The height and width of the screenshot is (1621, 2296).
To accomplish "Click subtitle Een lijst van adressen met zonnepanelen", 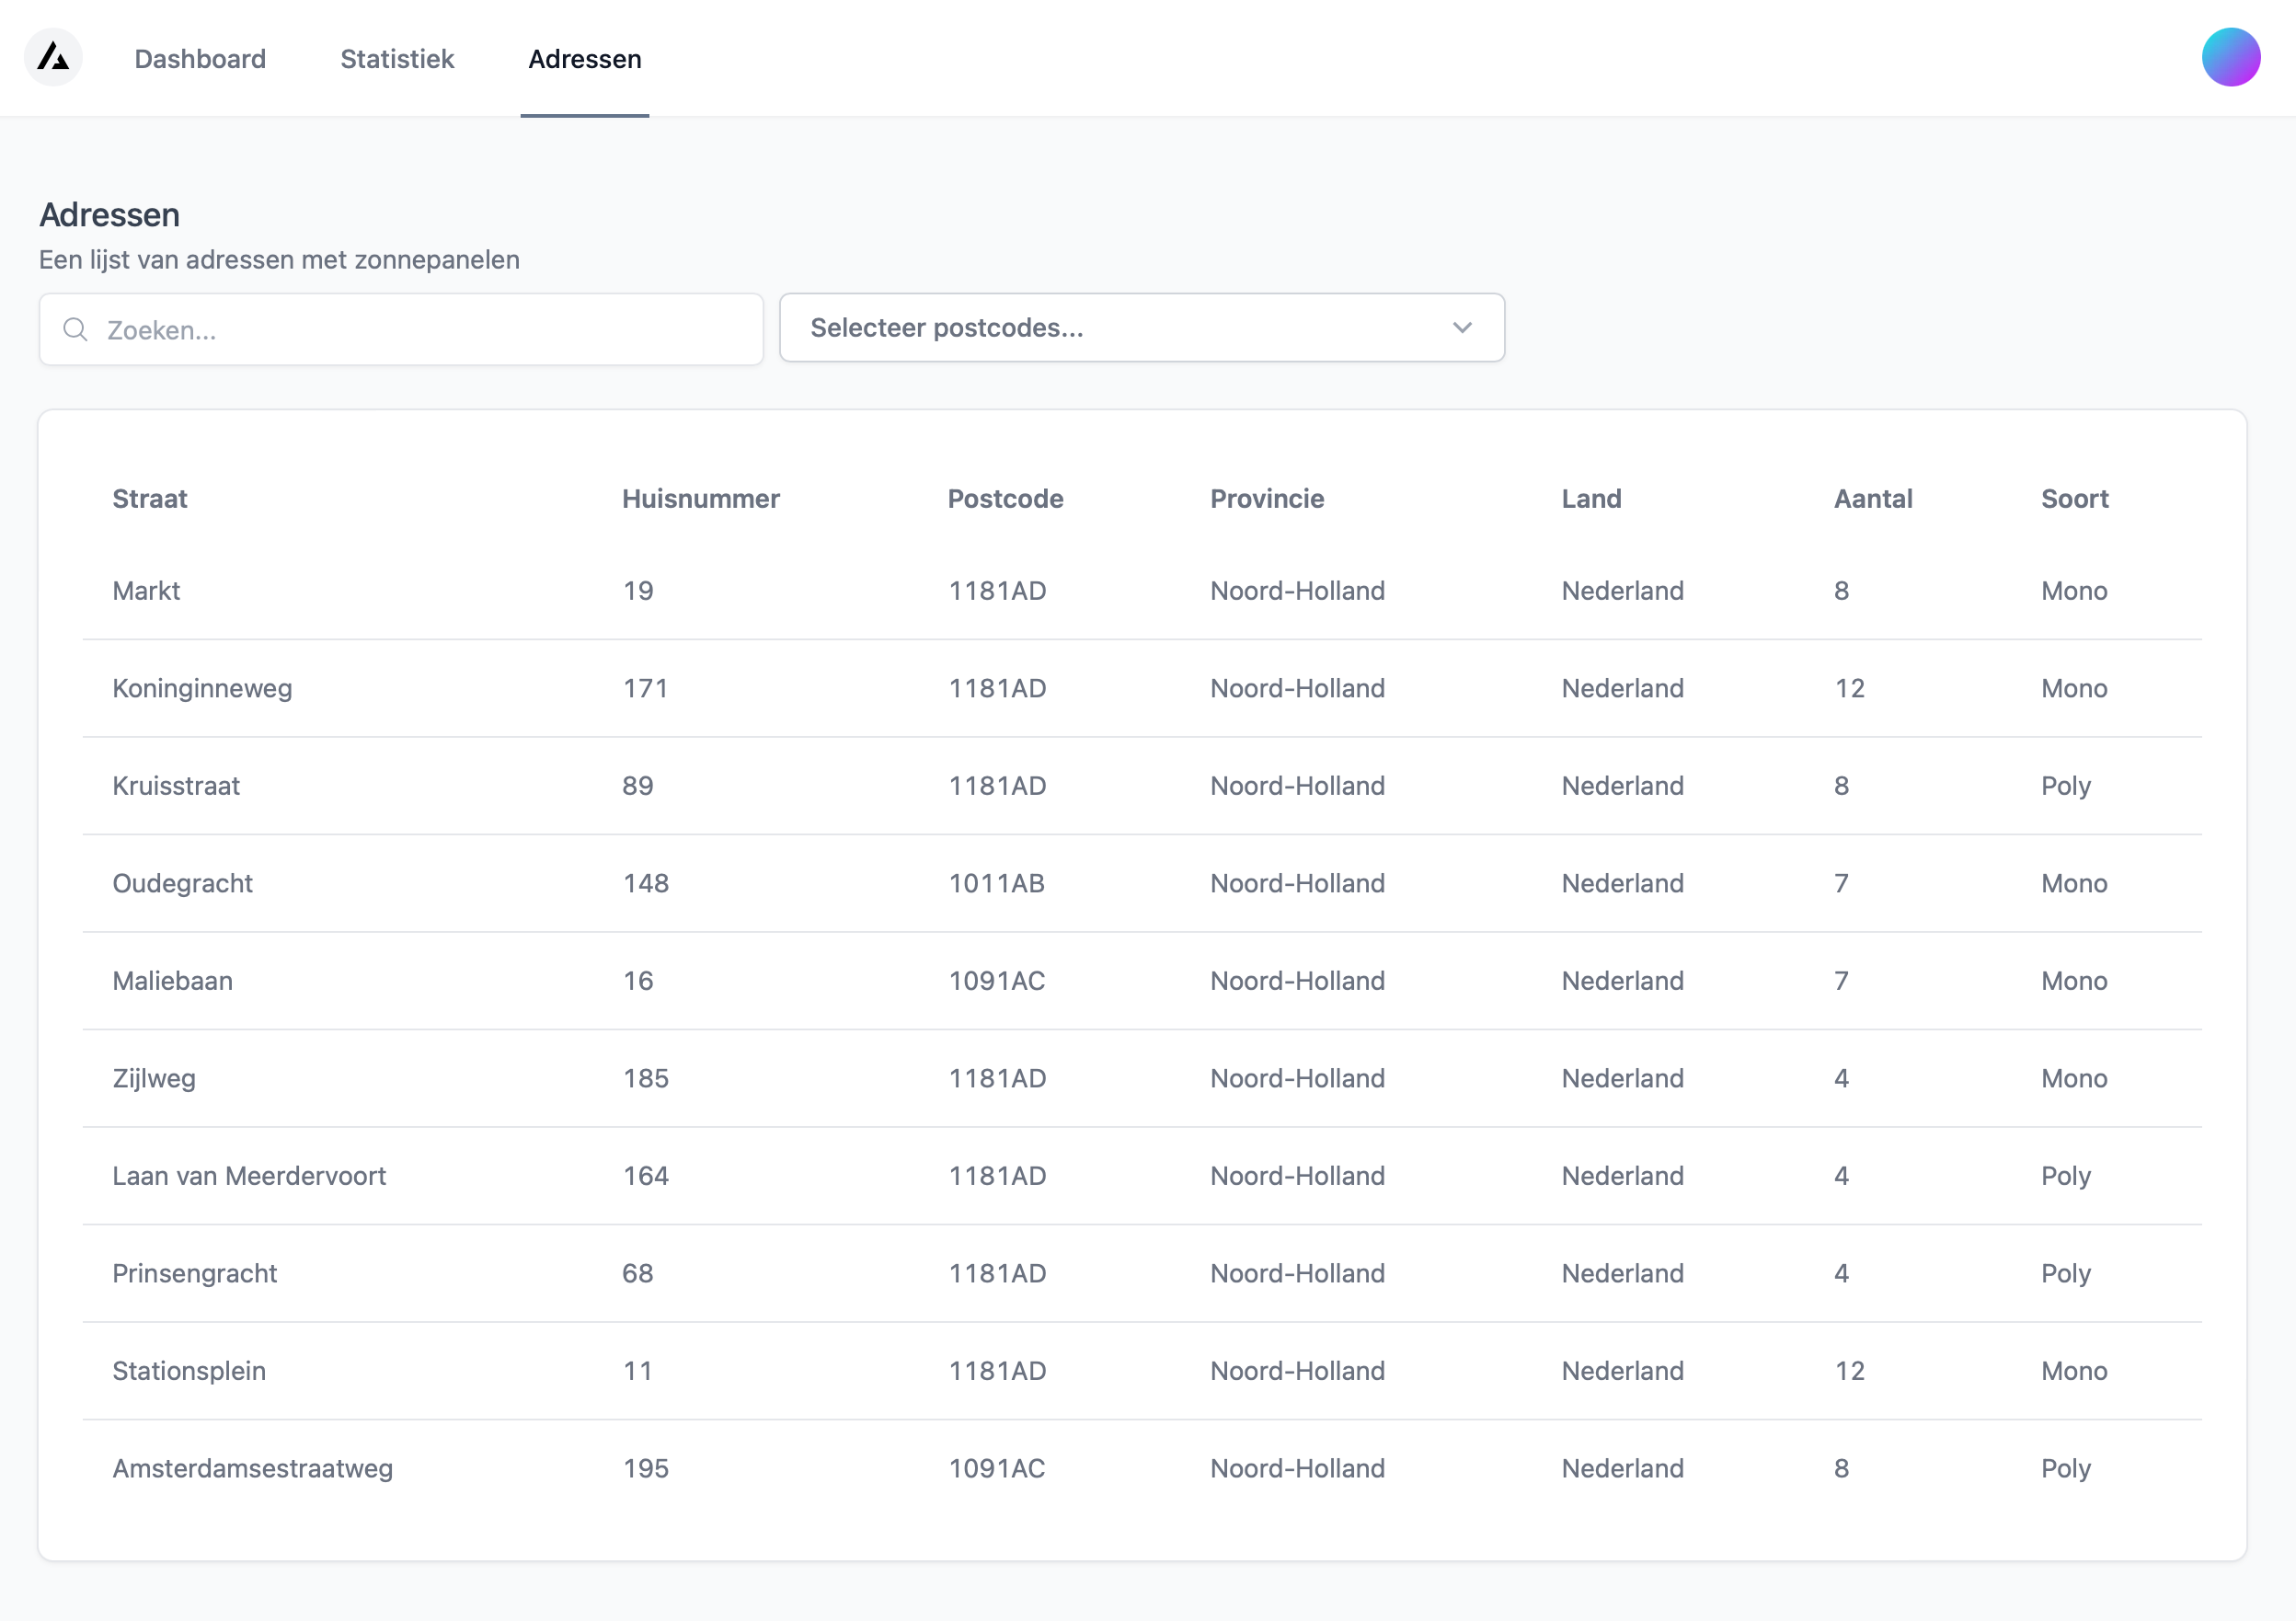I will 279,260.
